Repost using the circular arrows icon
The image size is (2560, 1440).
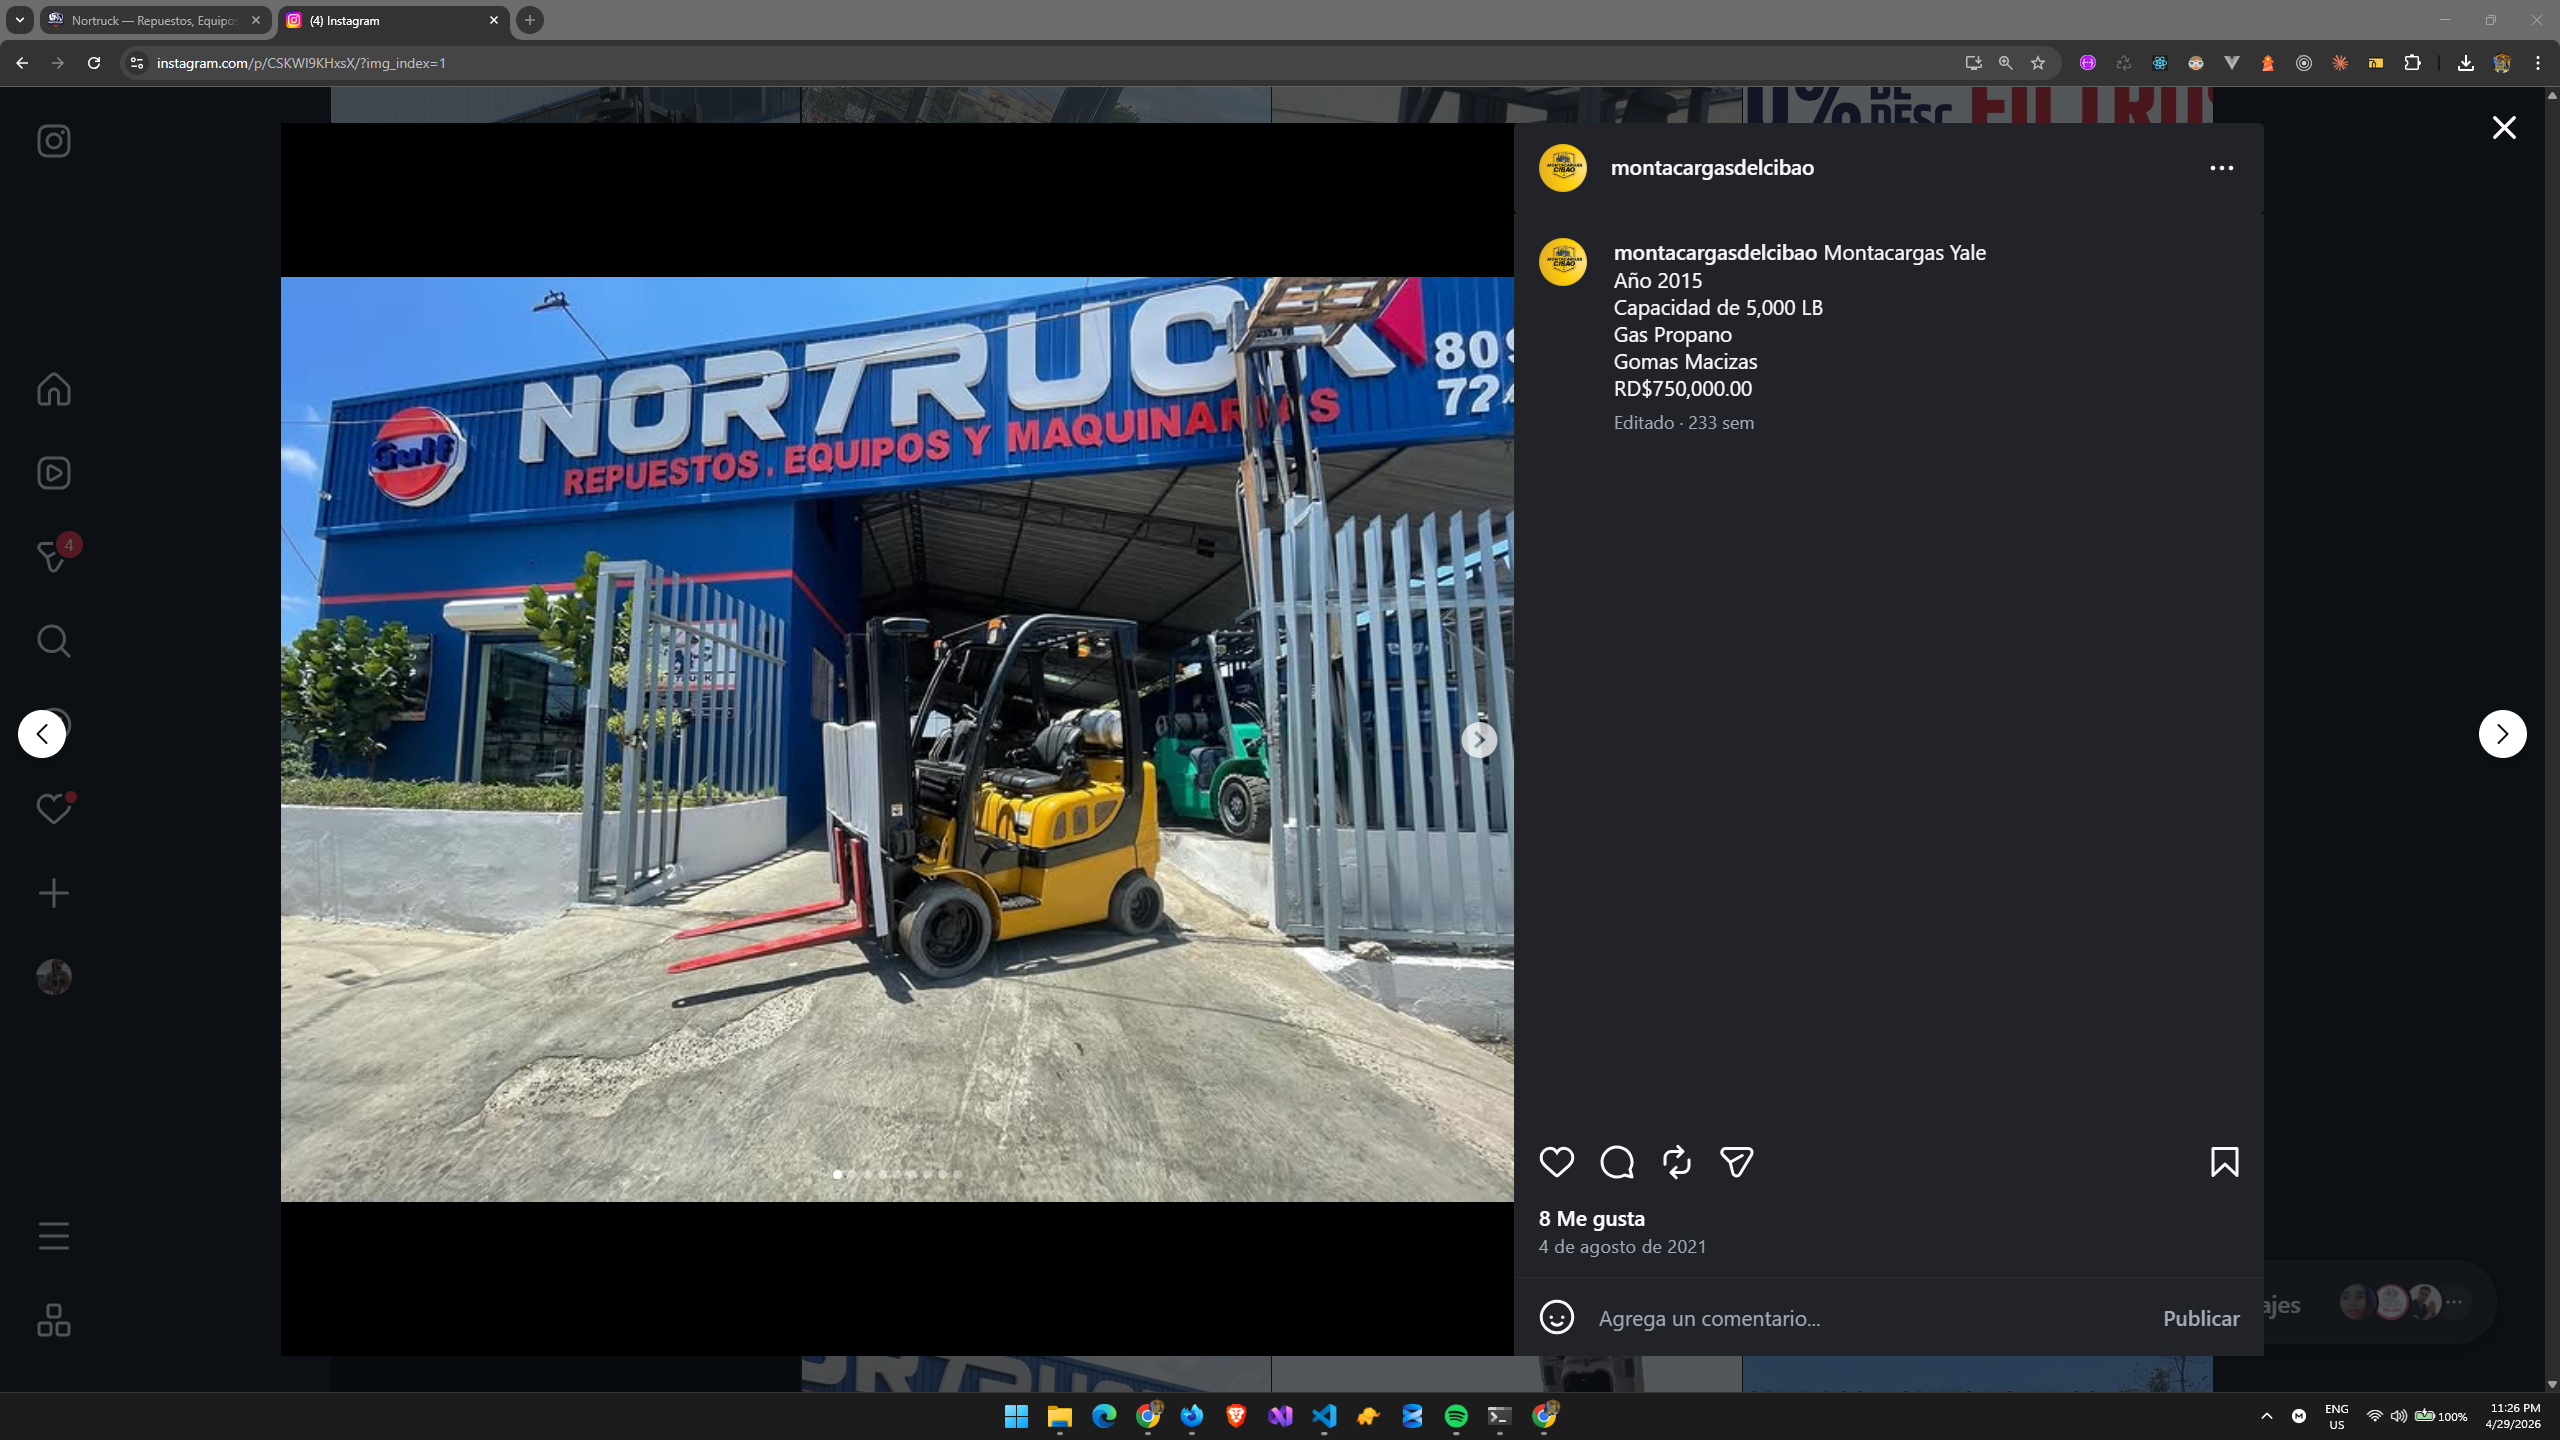[1676, 1162]
